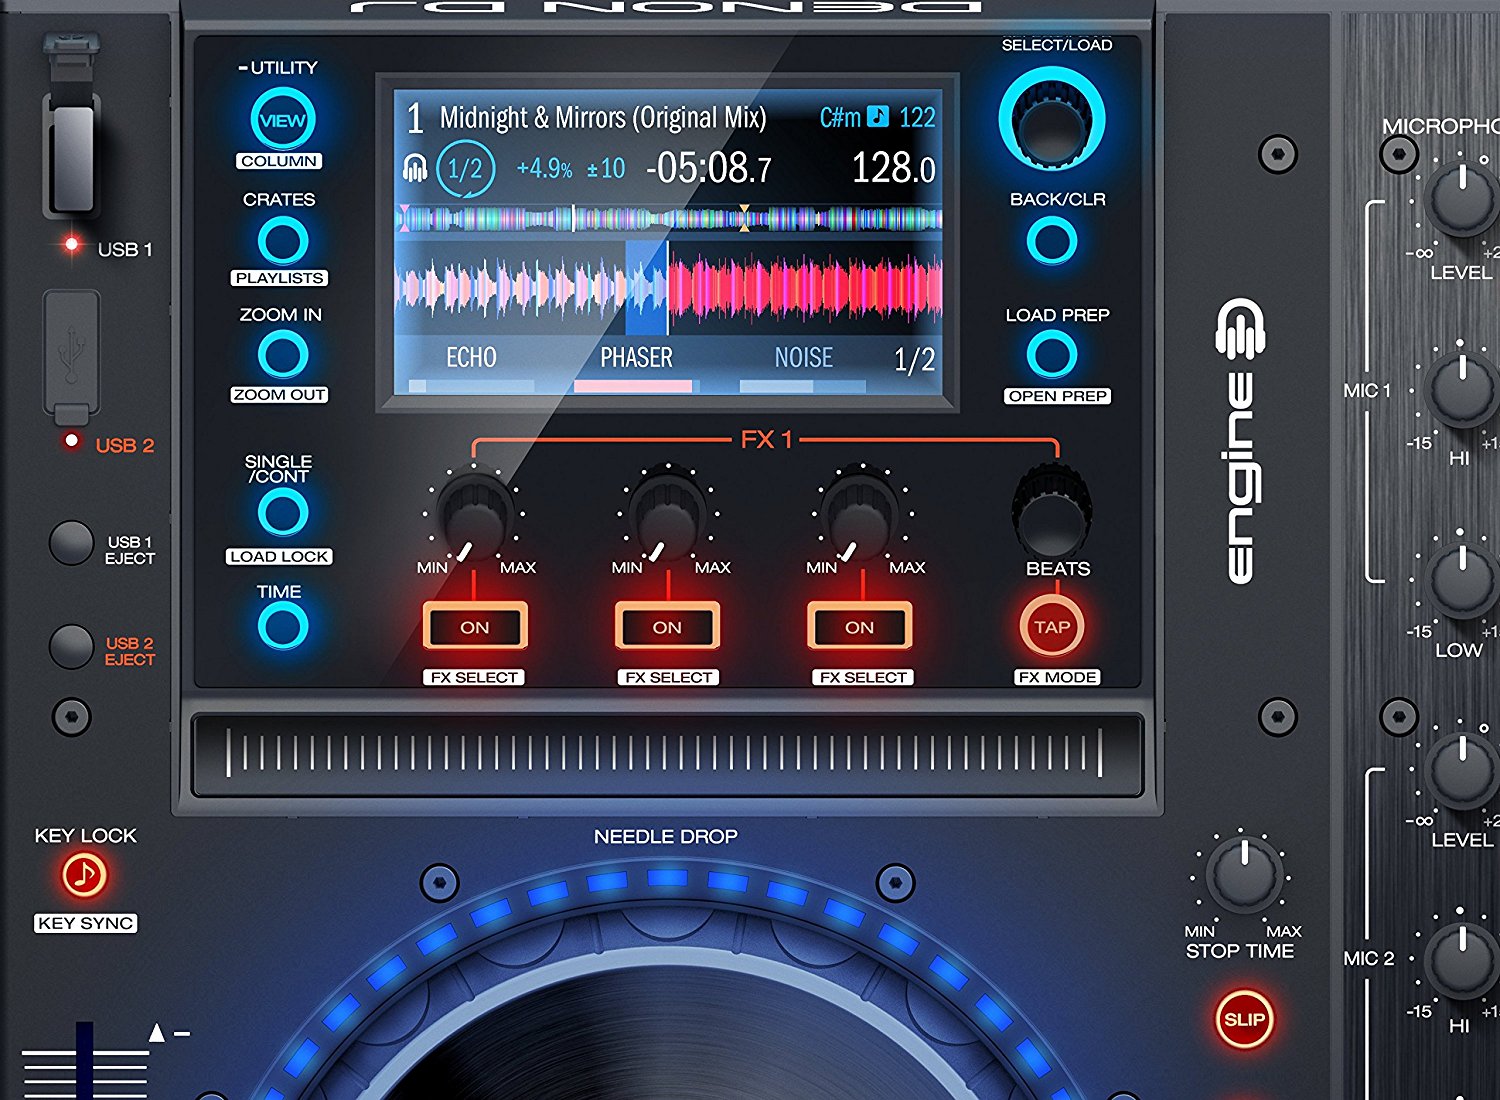
Task: Toggle the second FX ON button (Phaser)
Action: (667, 627)
